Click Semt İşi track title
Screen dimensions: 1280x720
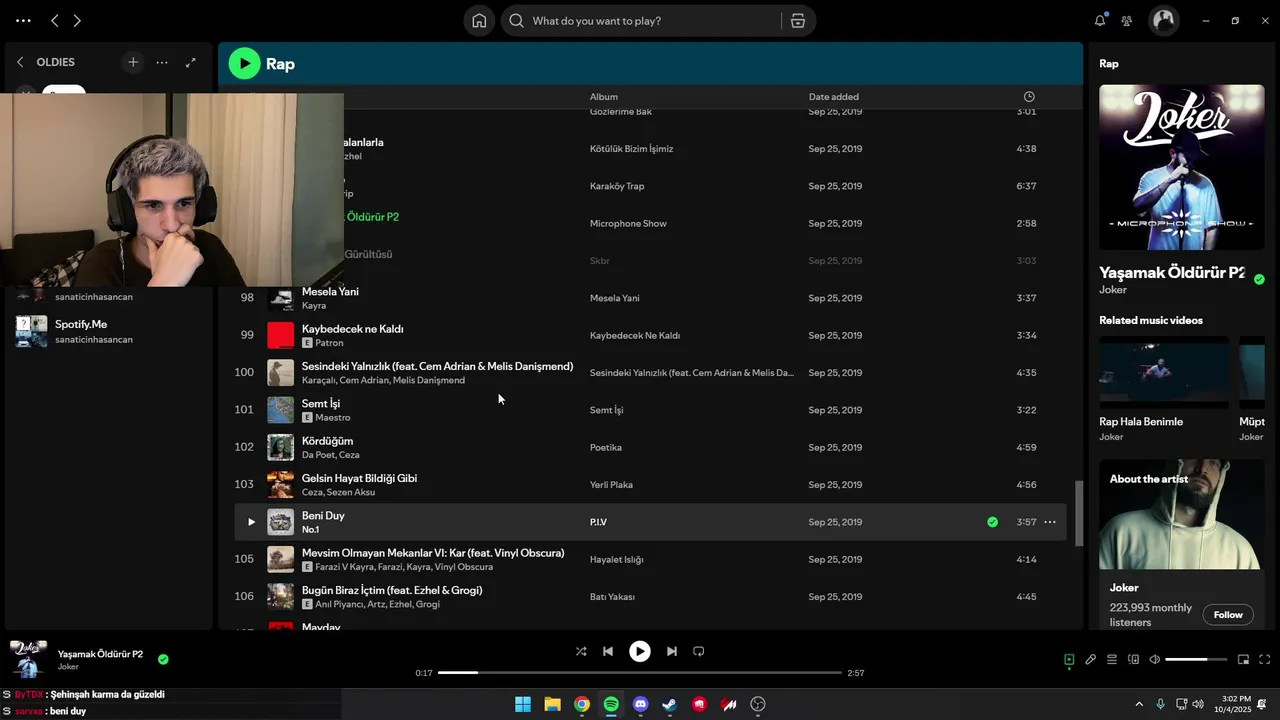321,403
